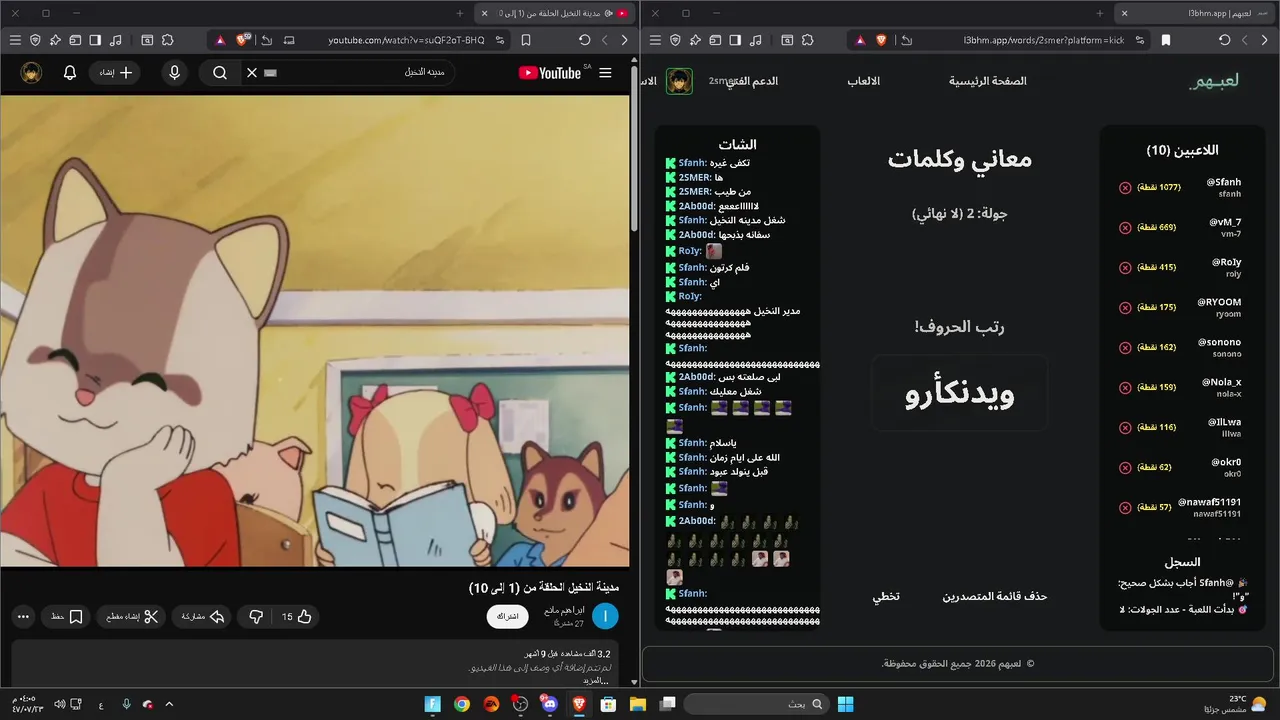Open extensions puzzle icon in YouTube window
Viewport: 1280px width, 720px height.
[167, 40]
